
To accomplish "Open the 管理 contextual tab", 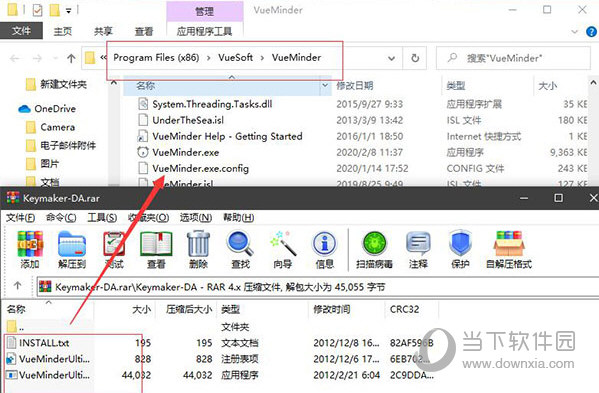I will point(205,11).
